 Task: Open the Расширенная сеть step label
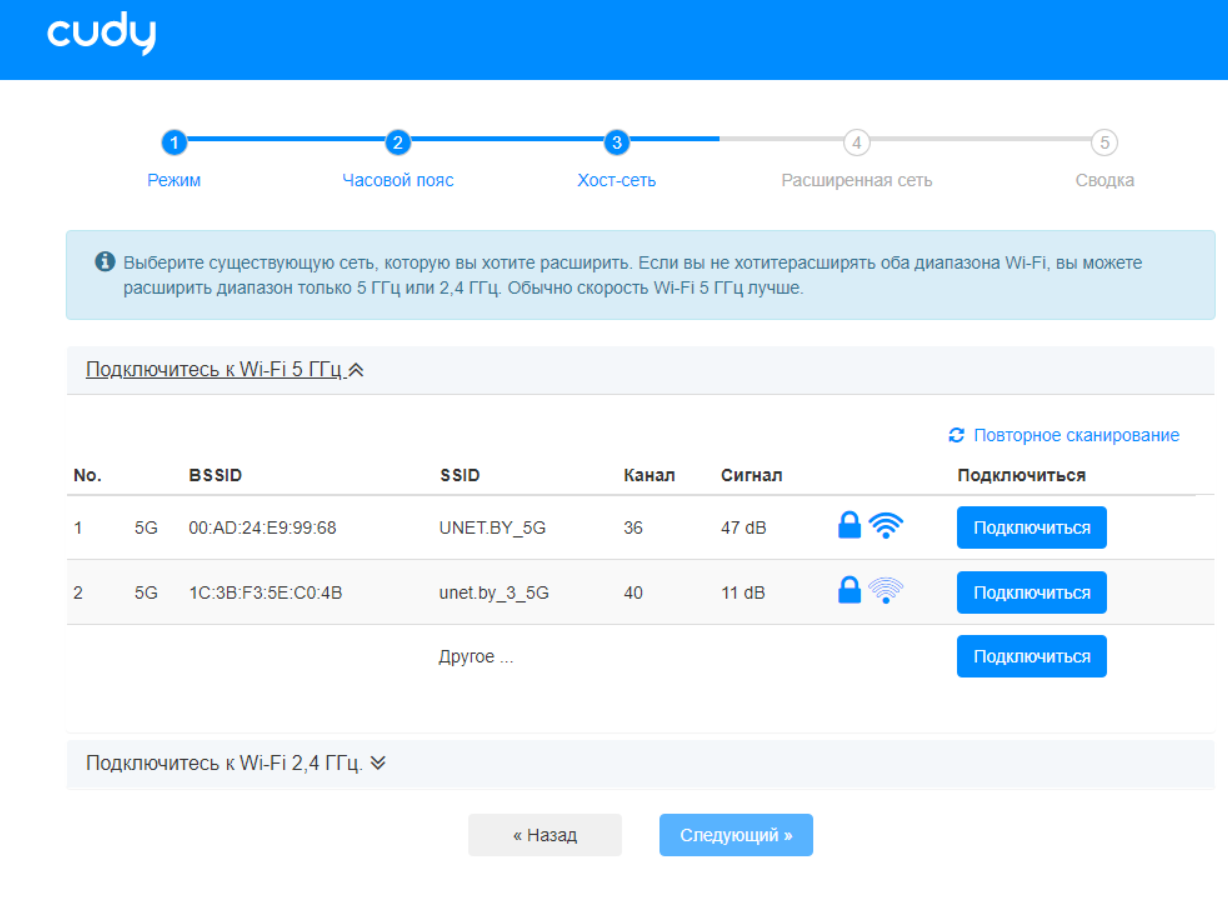click(x=857, y=181)
